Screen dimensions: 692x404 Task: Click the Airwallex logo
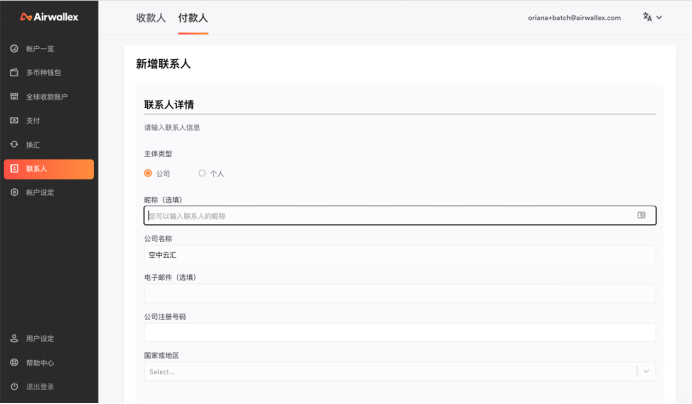(49, 17)
